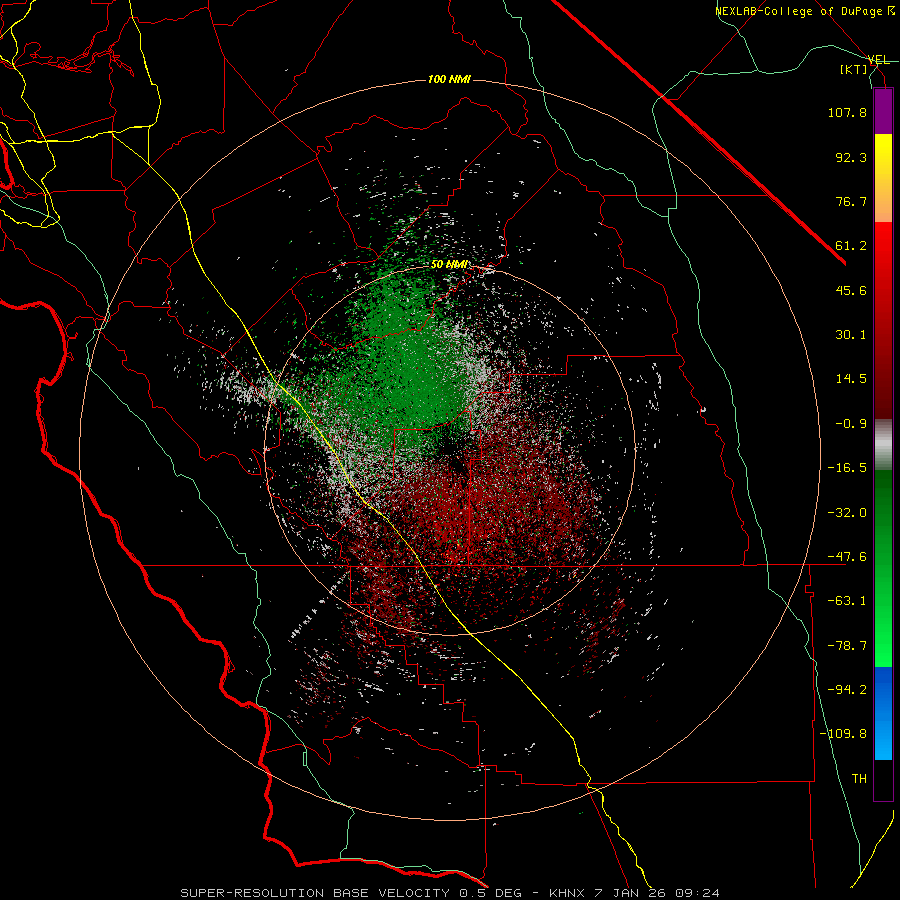Screen dimensions: 900x900
Task: Select the -47.6 scale value
Action: pyautogui.click(x=847, y=556)
